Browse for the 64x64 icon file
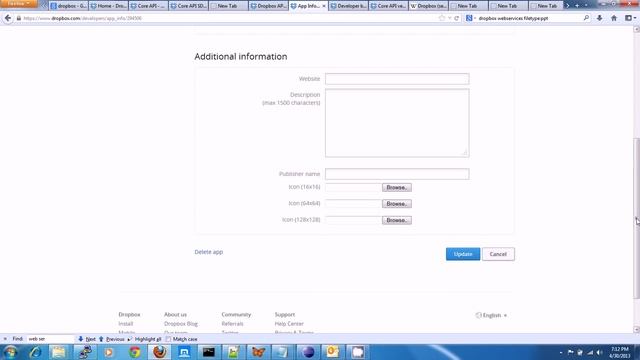This screenshot has height=360, width=640. click(x=397, y=204)
